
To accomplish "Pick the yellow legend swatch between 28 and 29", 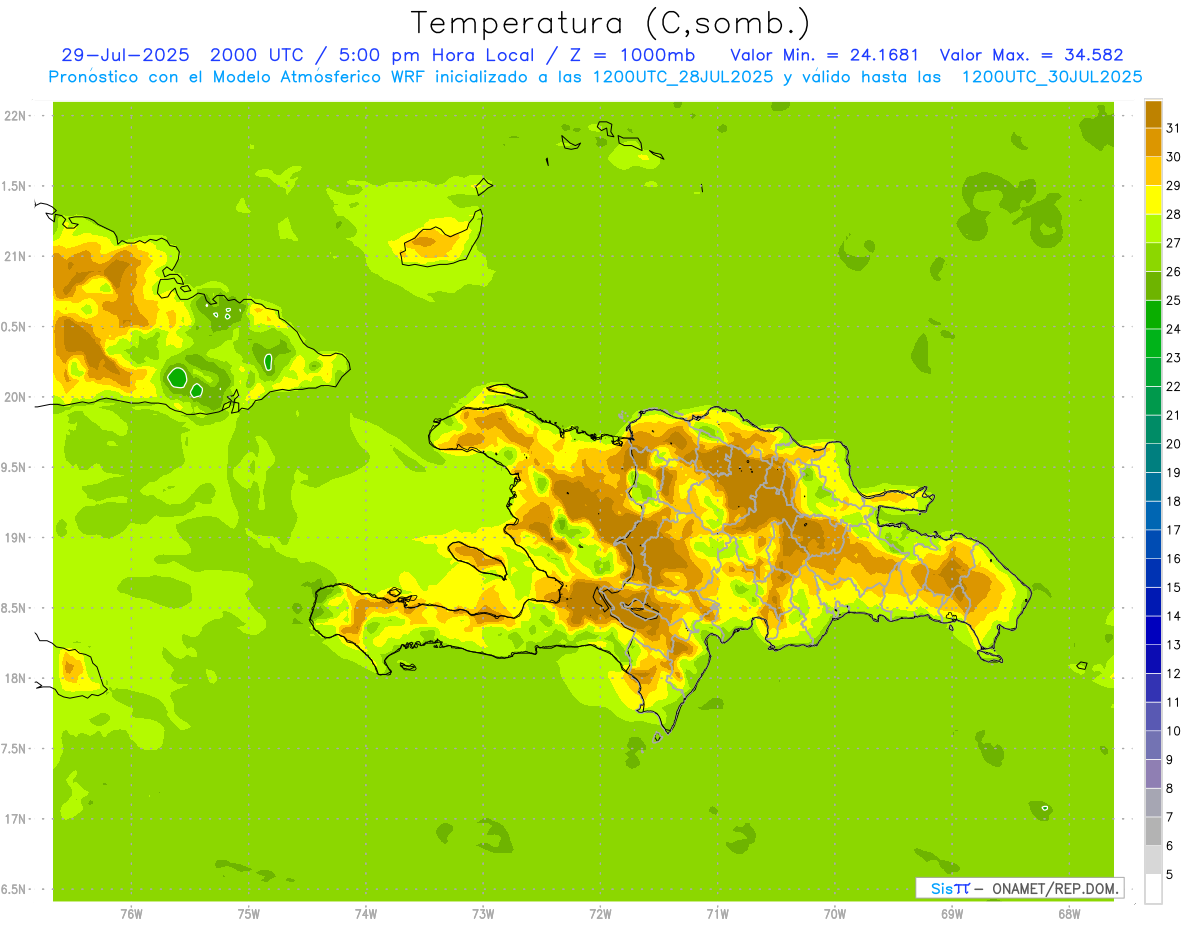I will pyautogui.click(x=1153, y=199).
